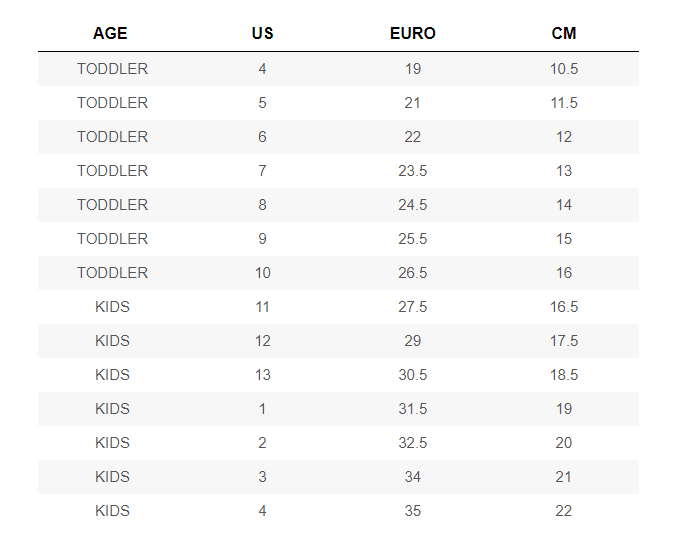Select the EURO size 30.5 cell
This screenshot has width=676, height=558.
[413, 375]
